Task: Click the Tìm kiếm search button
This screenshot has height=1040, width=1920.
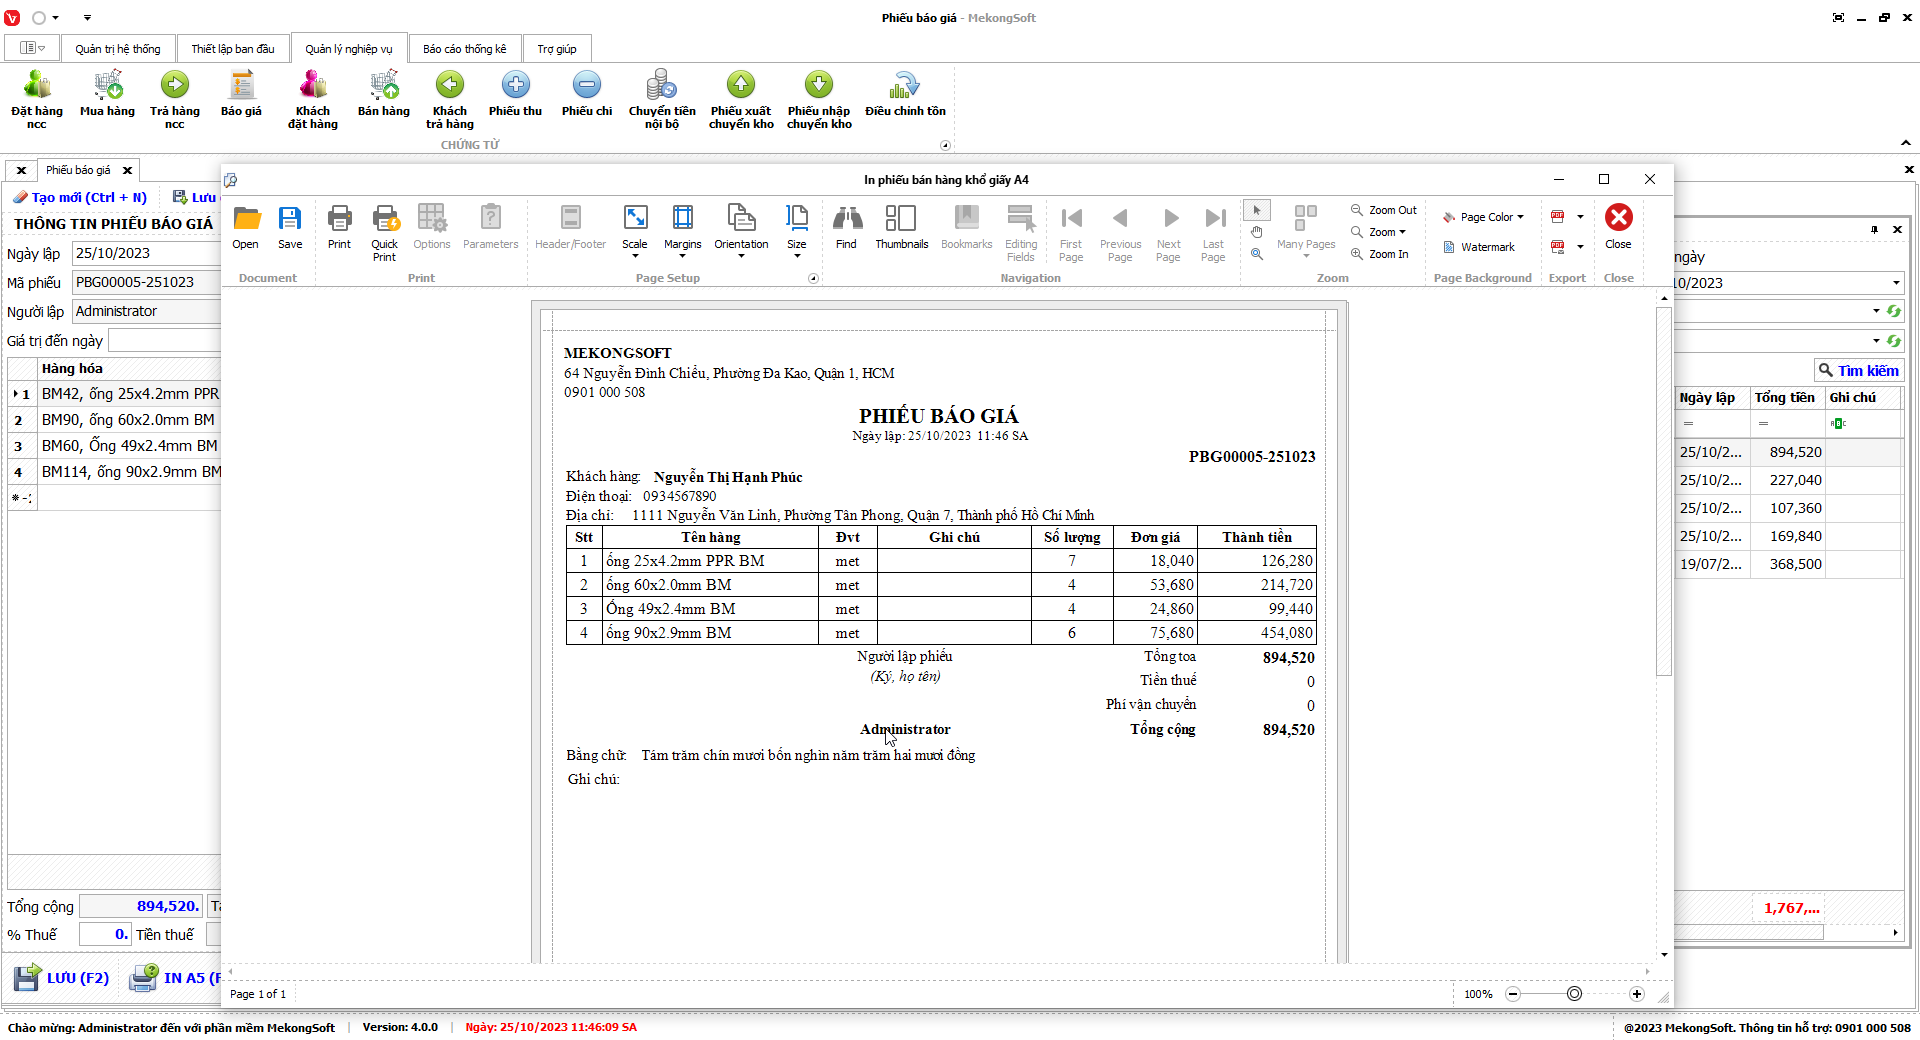Action: (1859, 370)
